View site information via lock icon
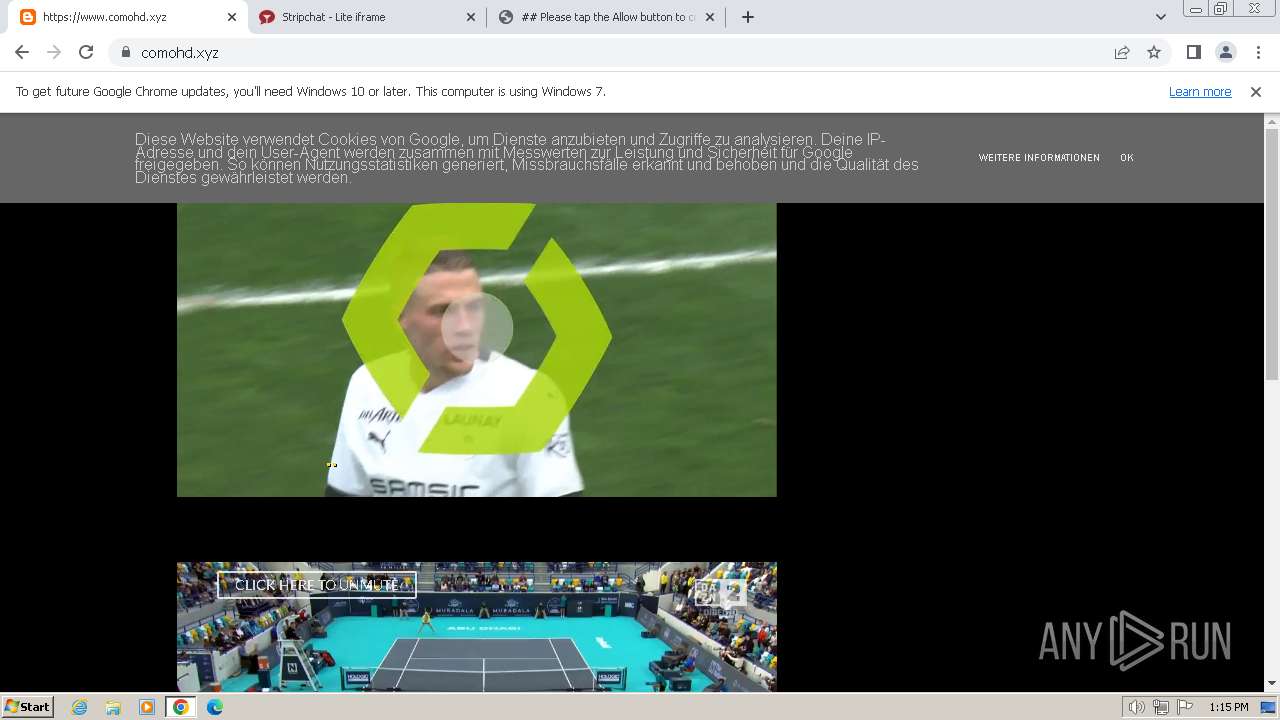Viewport: 1280px width, 720px height. [x=126, y=52]
